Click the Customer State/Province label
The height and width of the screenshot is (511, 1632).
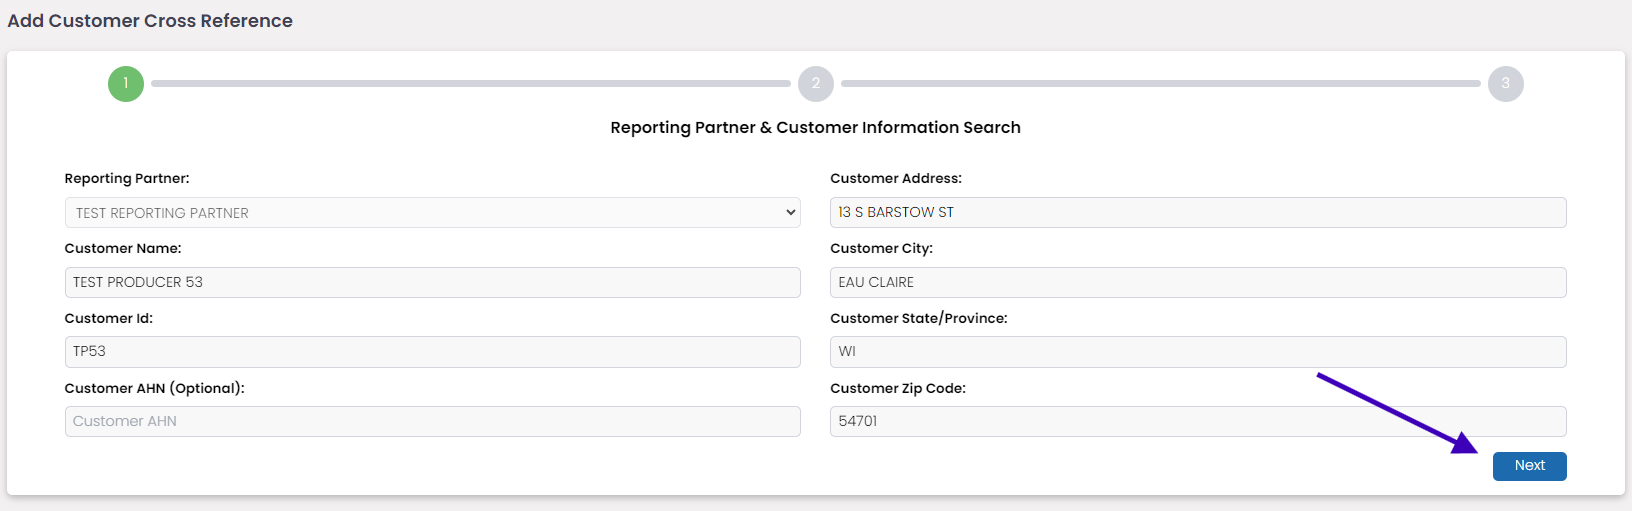pos(918,318)
